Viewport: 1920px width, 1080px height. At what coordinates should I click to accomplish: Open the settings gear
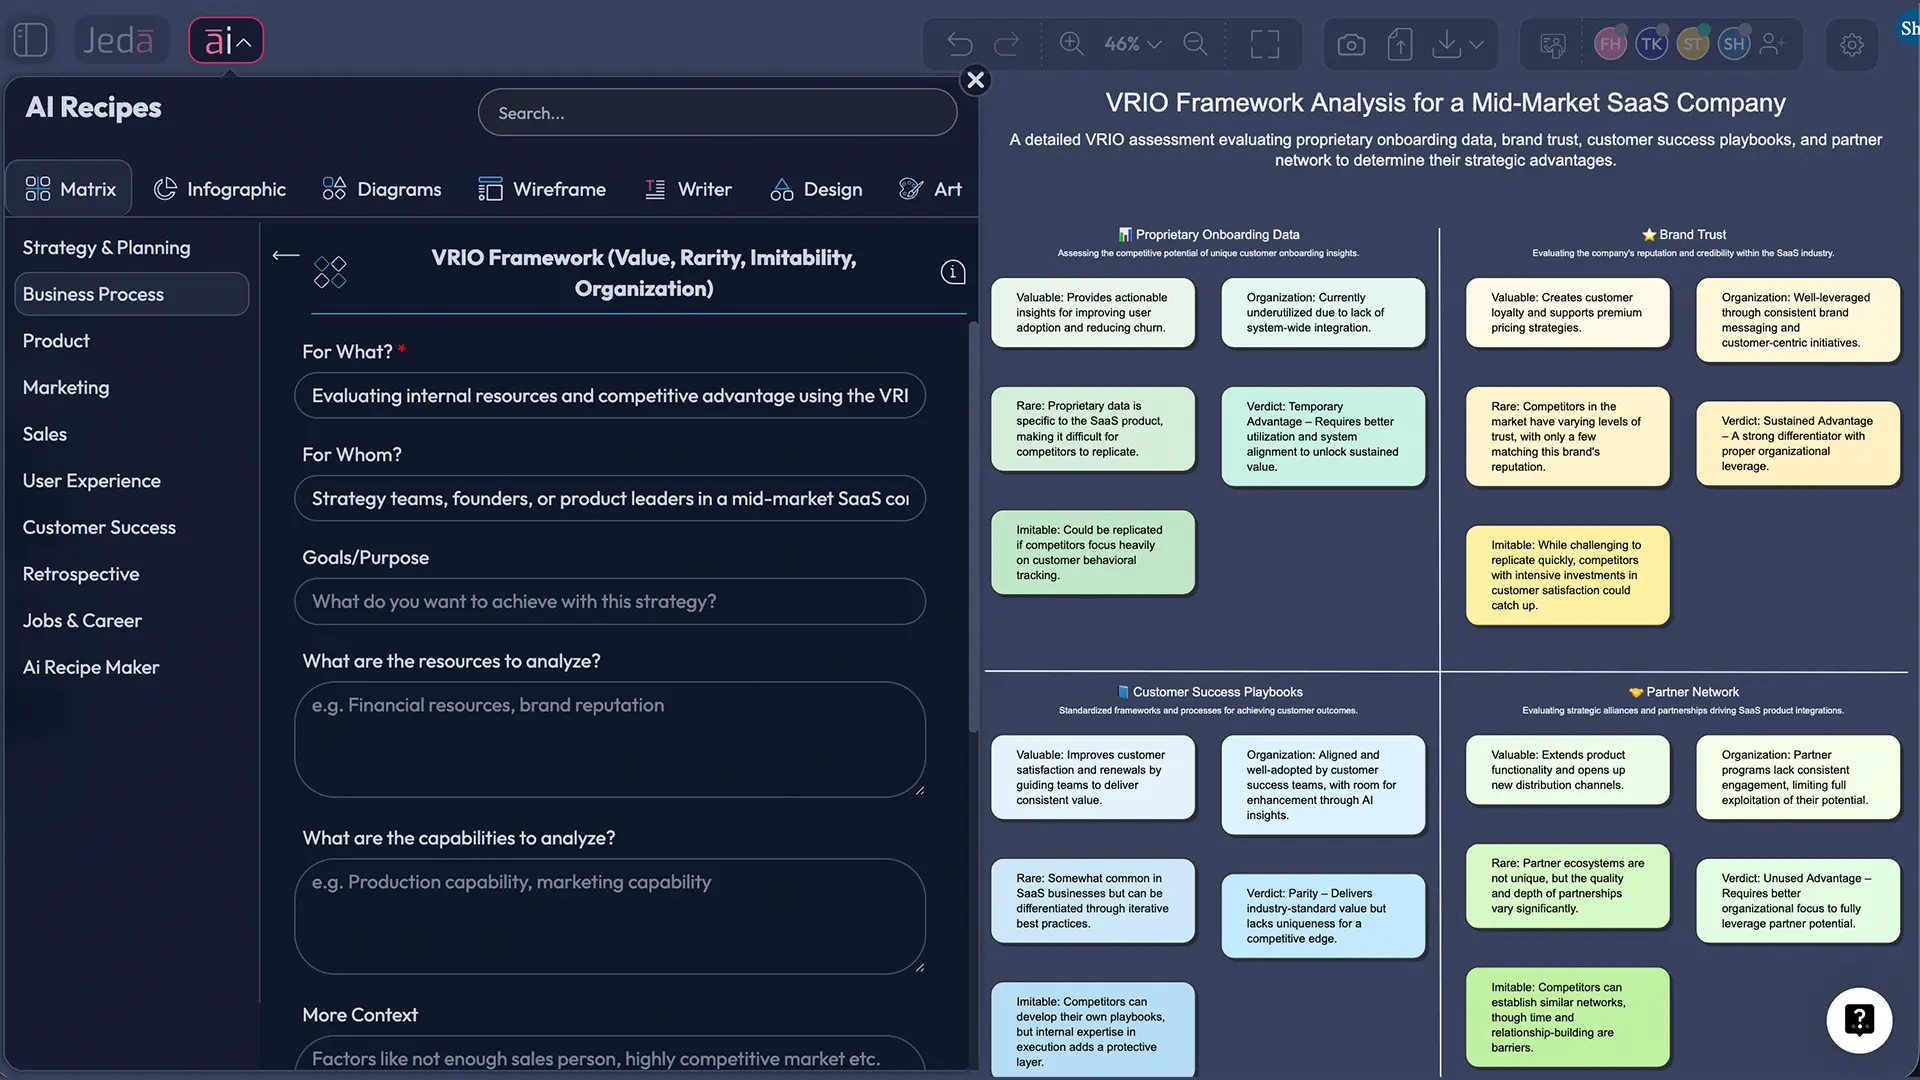pos(1852,44)
